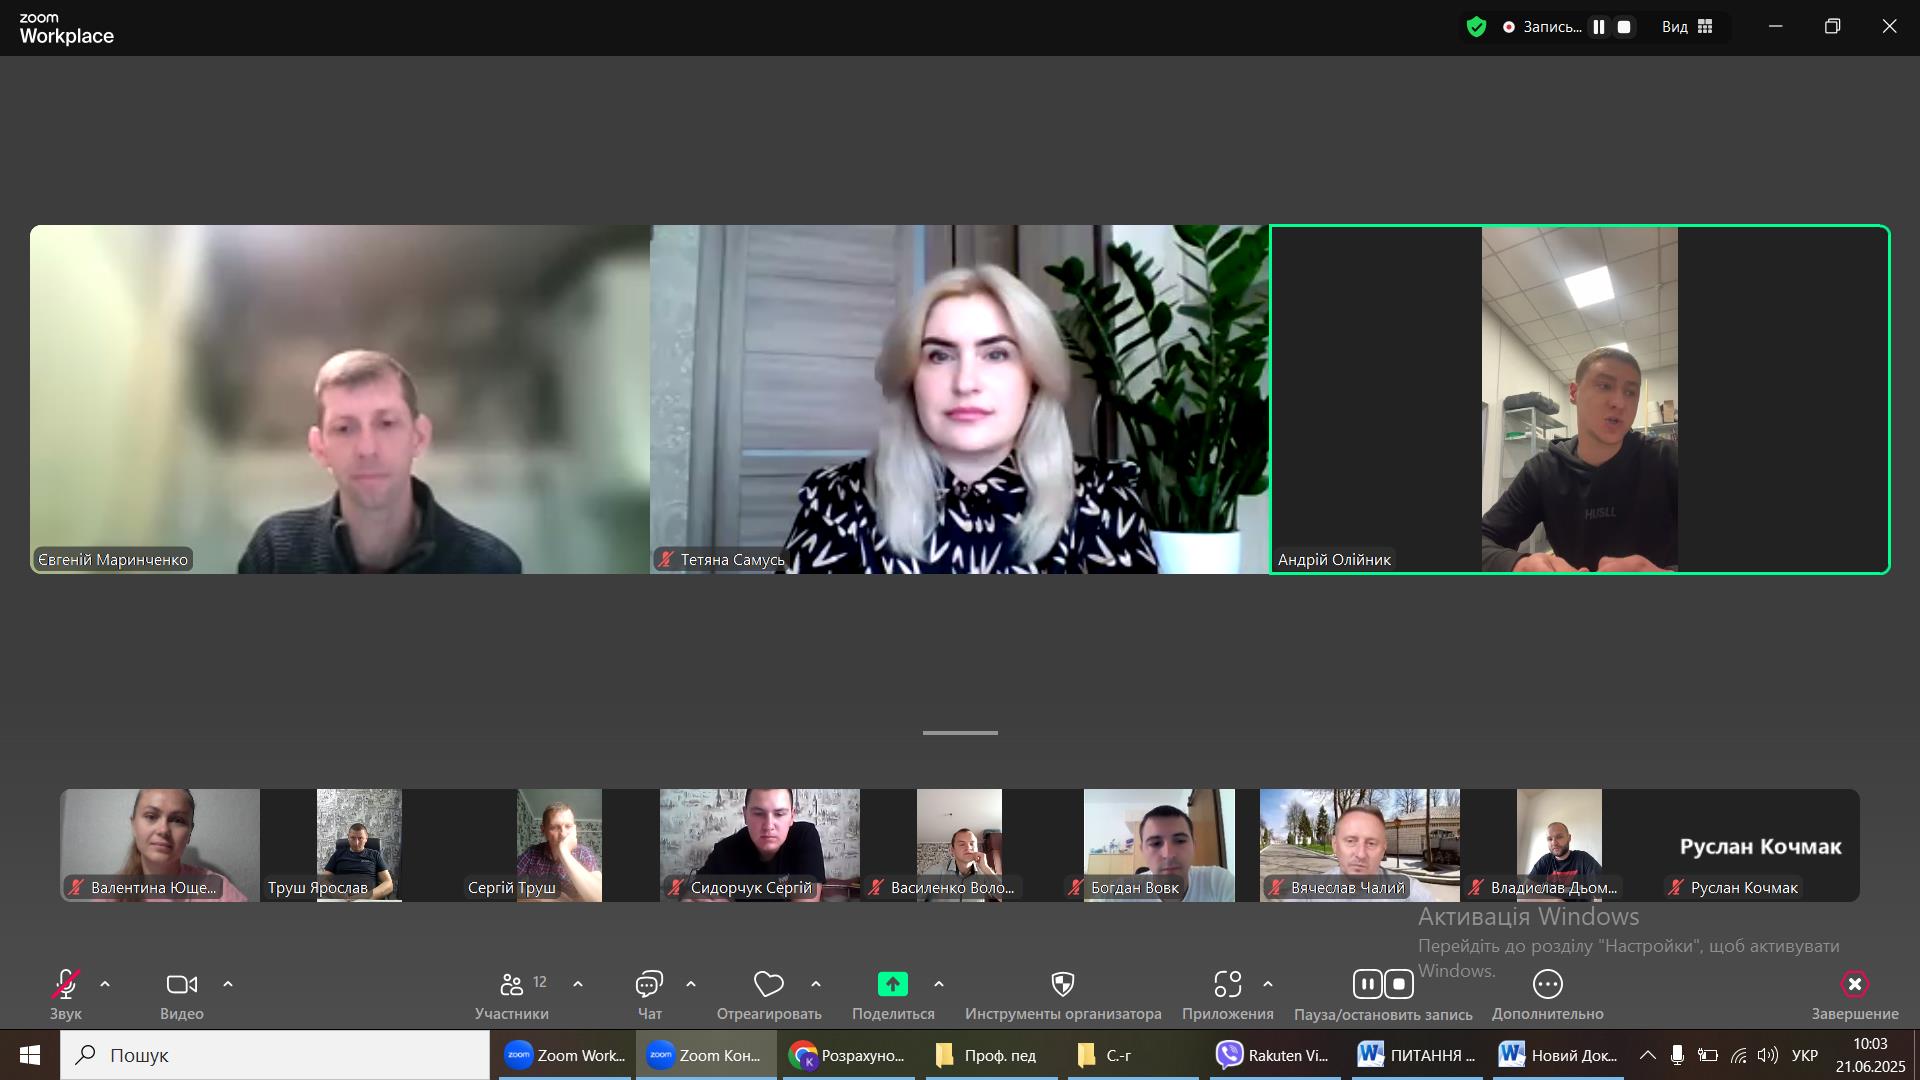Expand audio options arrow next to Звук

pos(105,985)
